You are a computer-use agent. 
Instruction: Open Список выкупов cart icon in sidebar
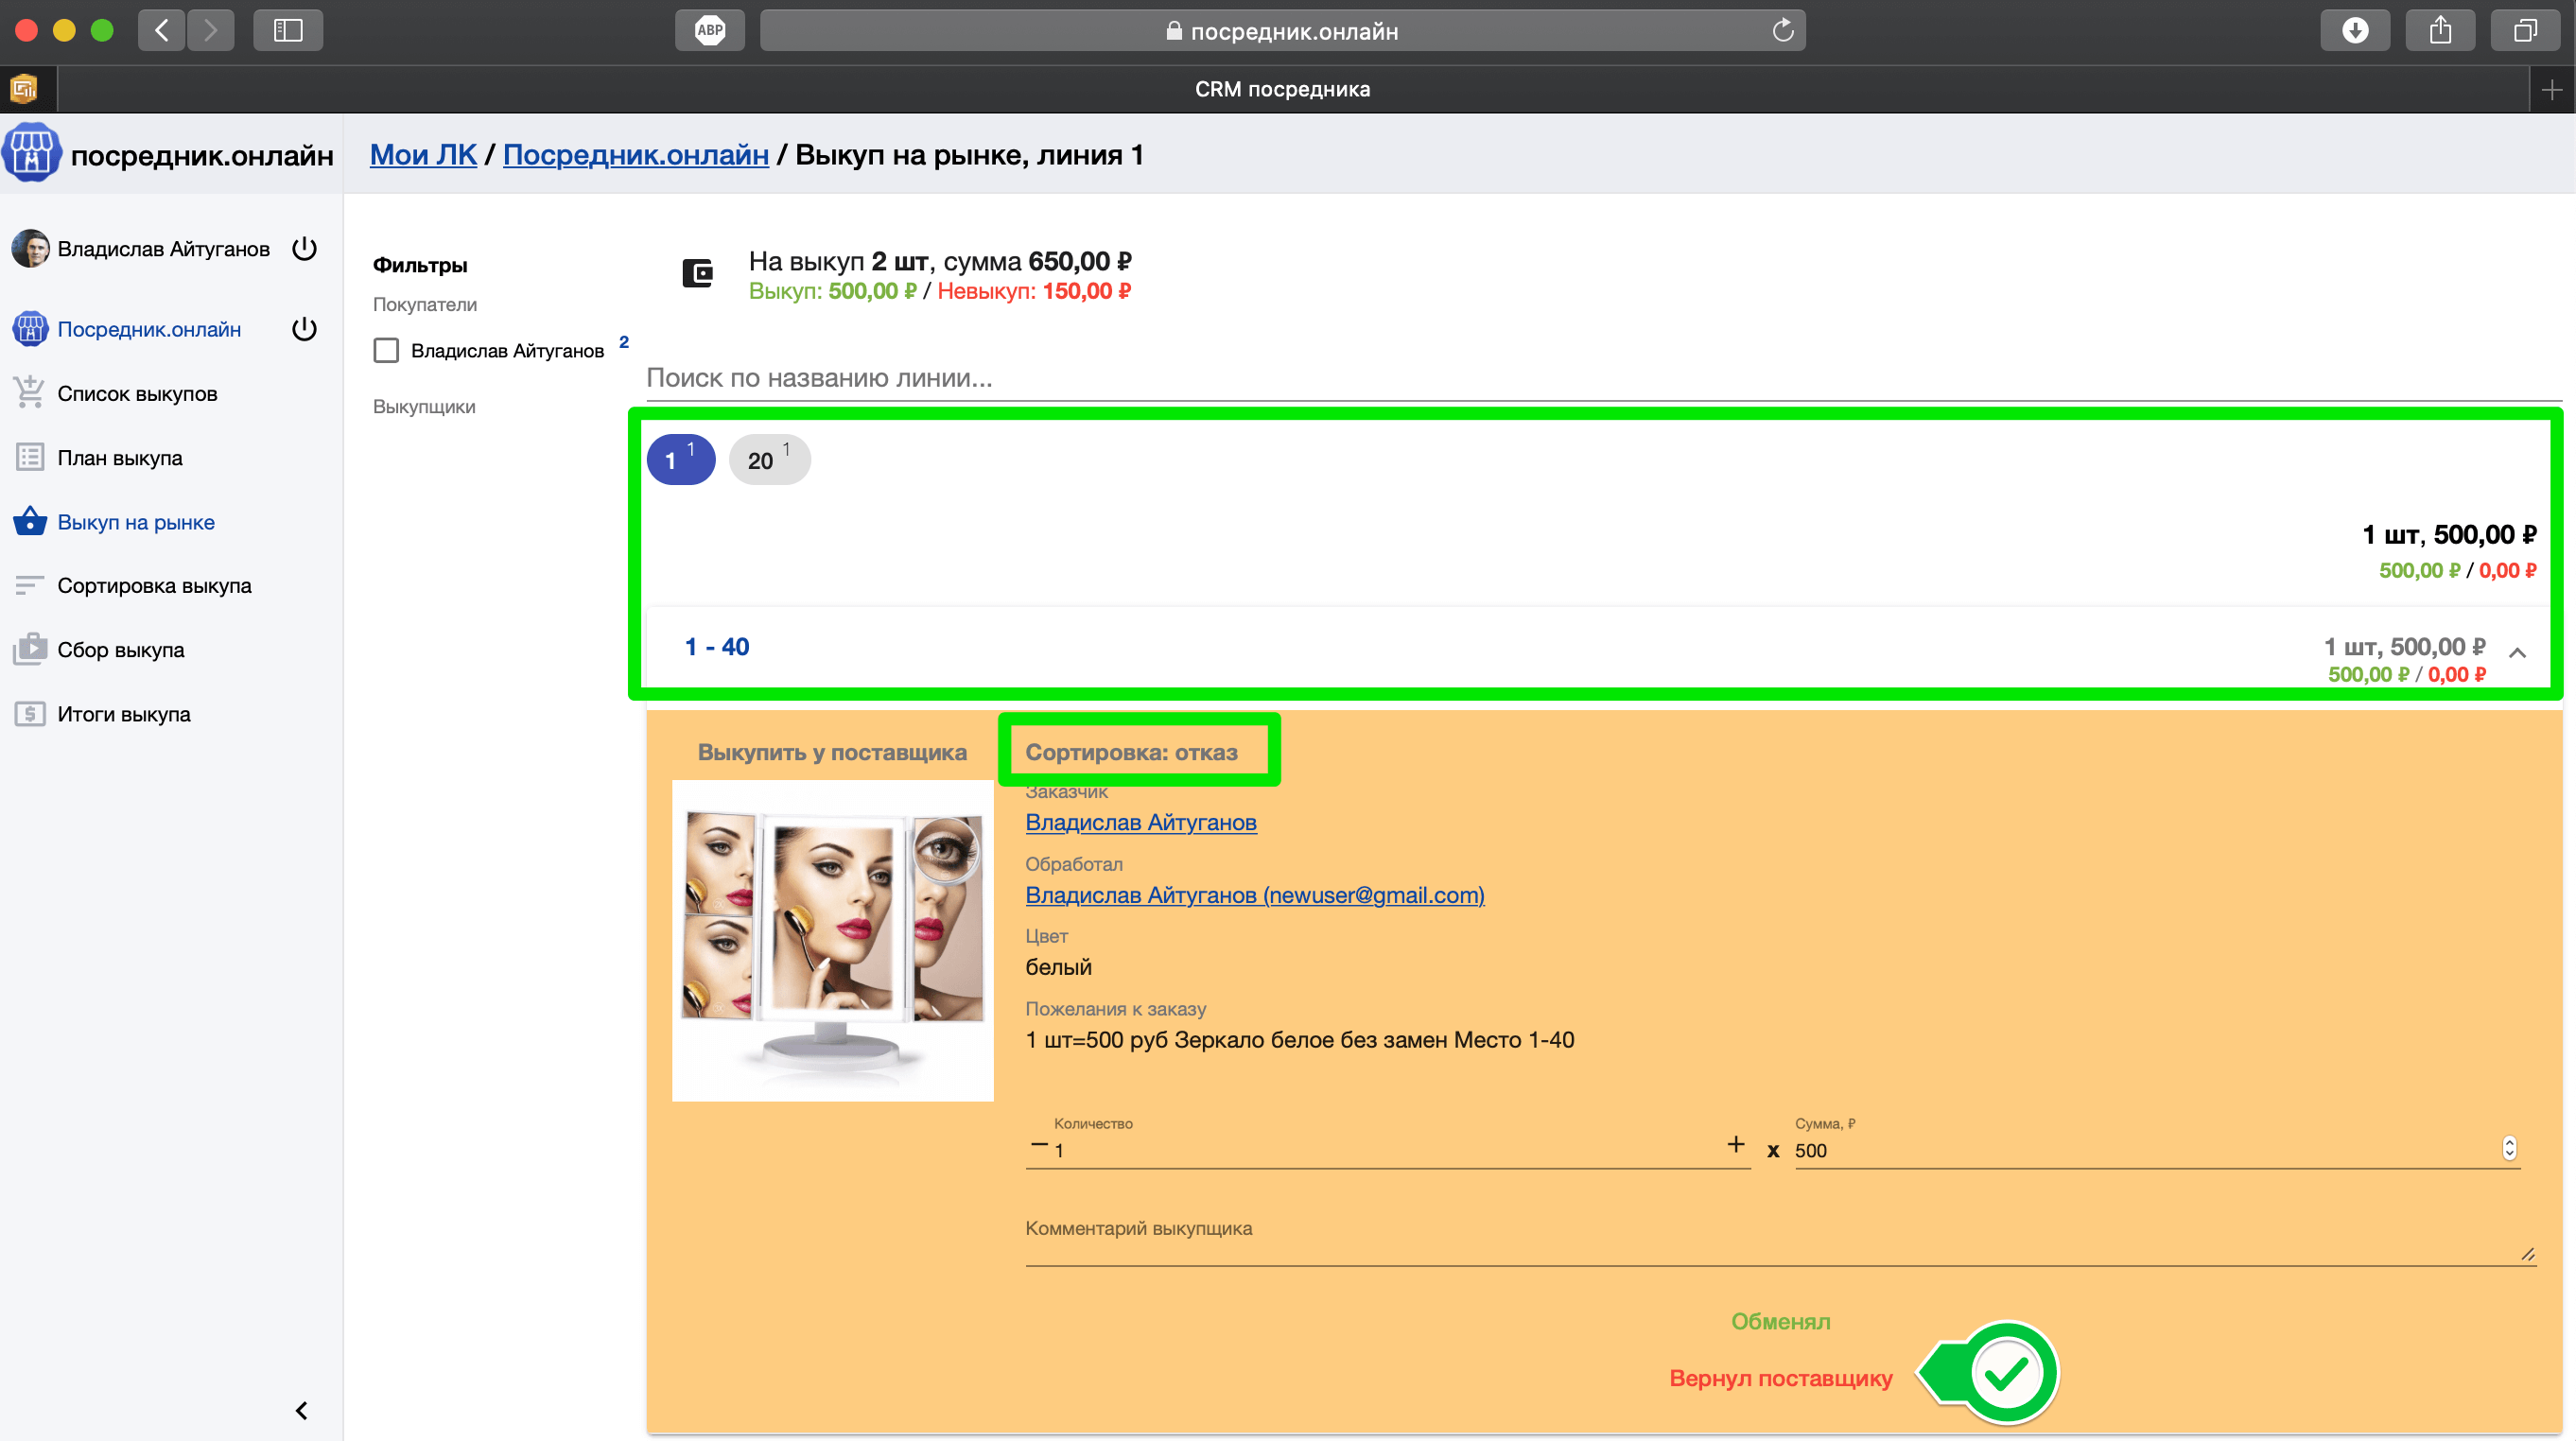(x=29, y=393)
